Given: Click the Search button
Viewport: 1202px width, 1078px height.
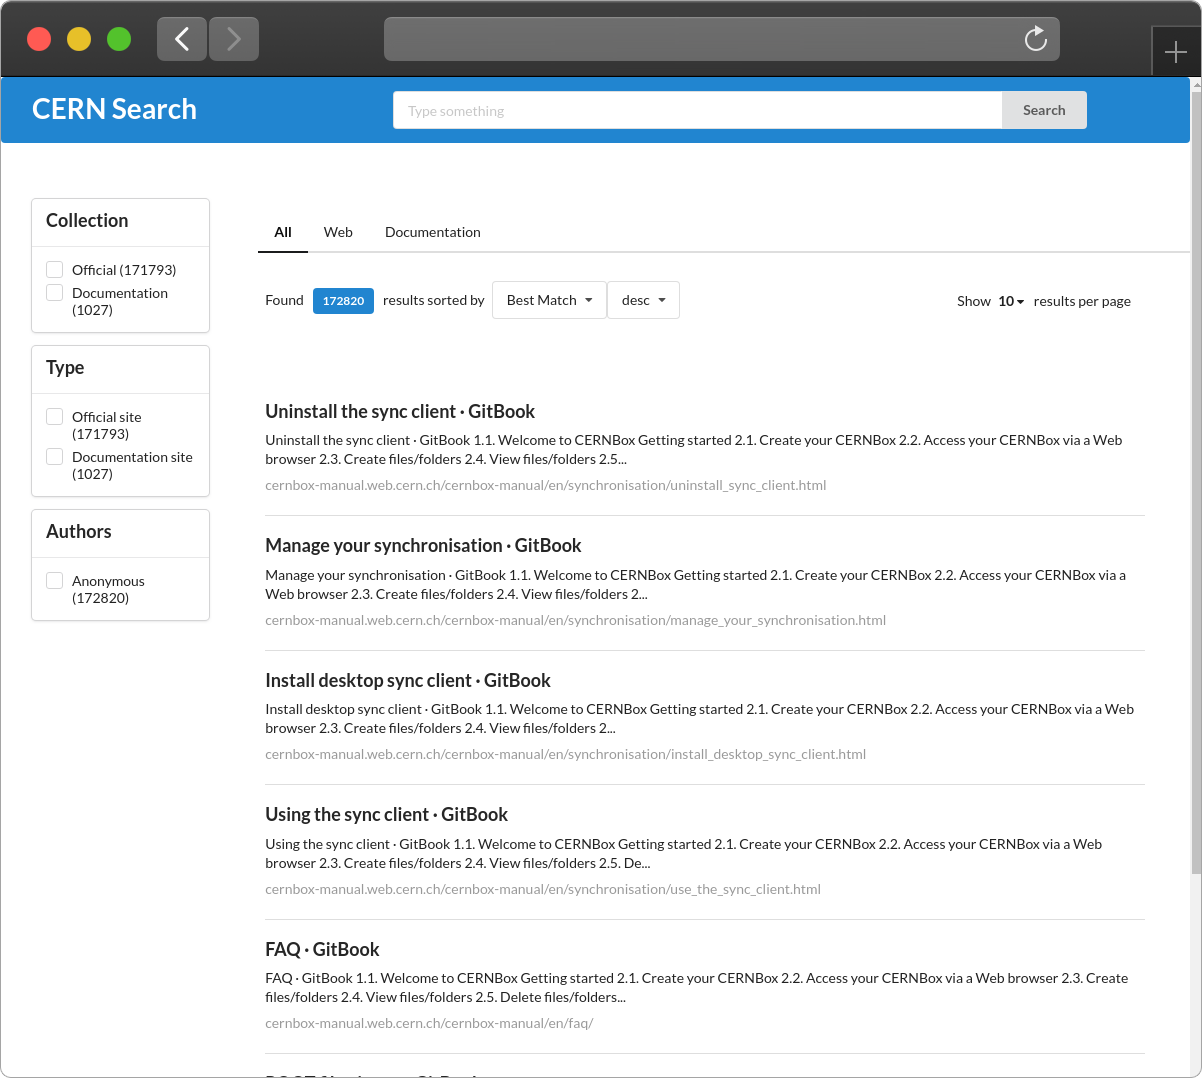Looking at the screenshot, I should coord(1043,110).
